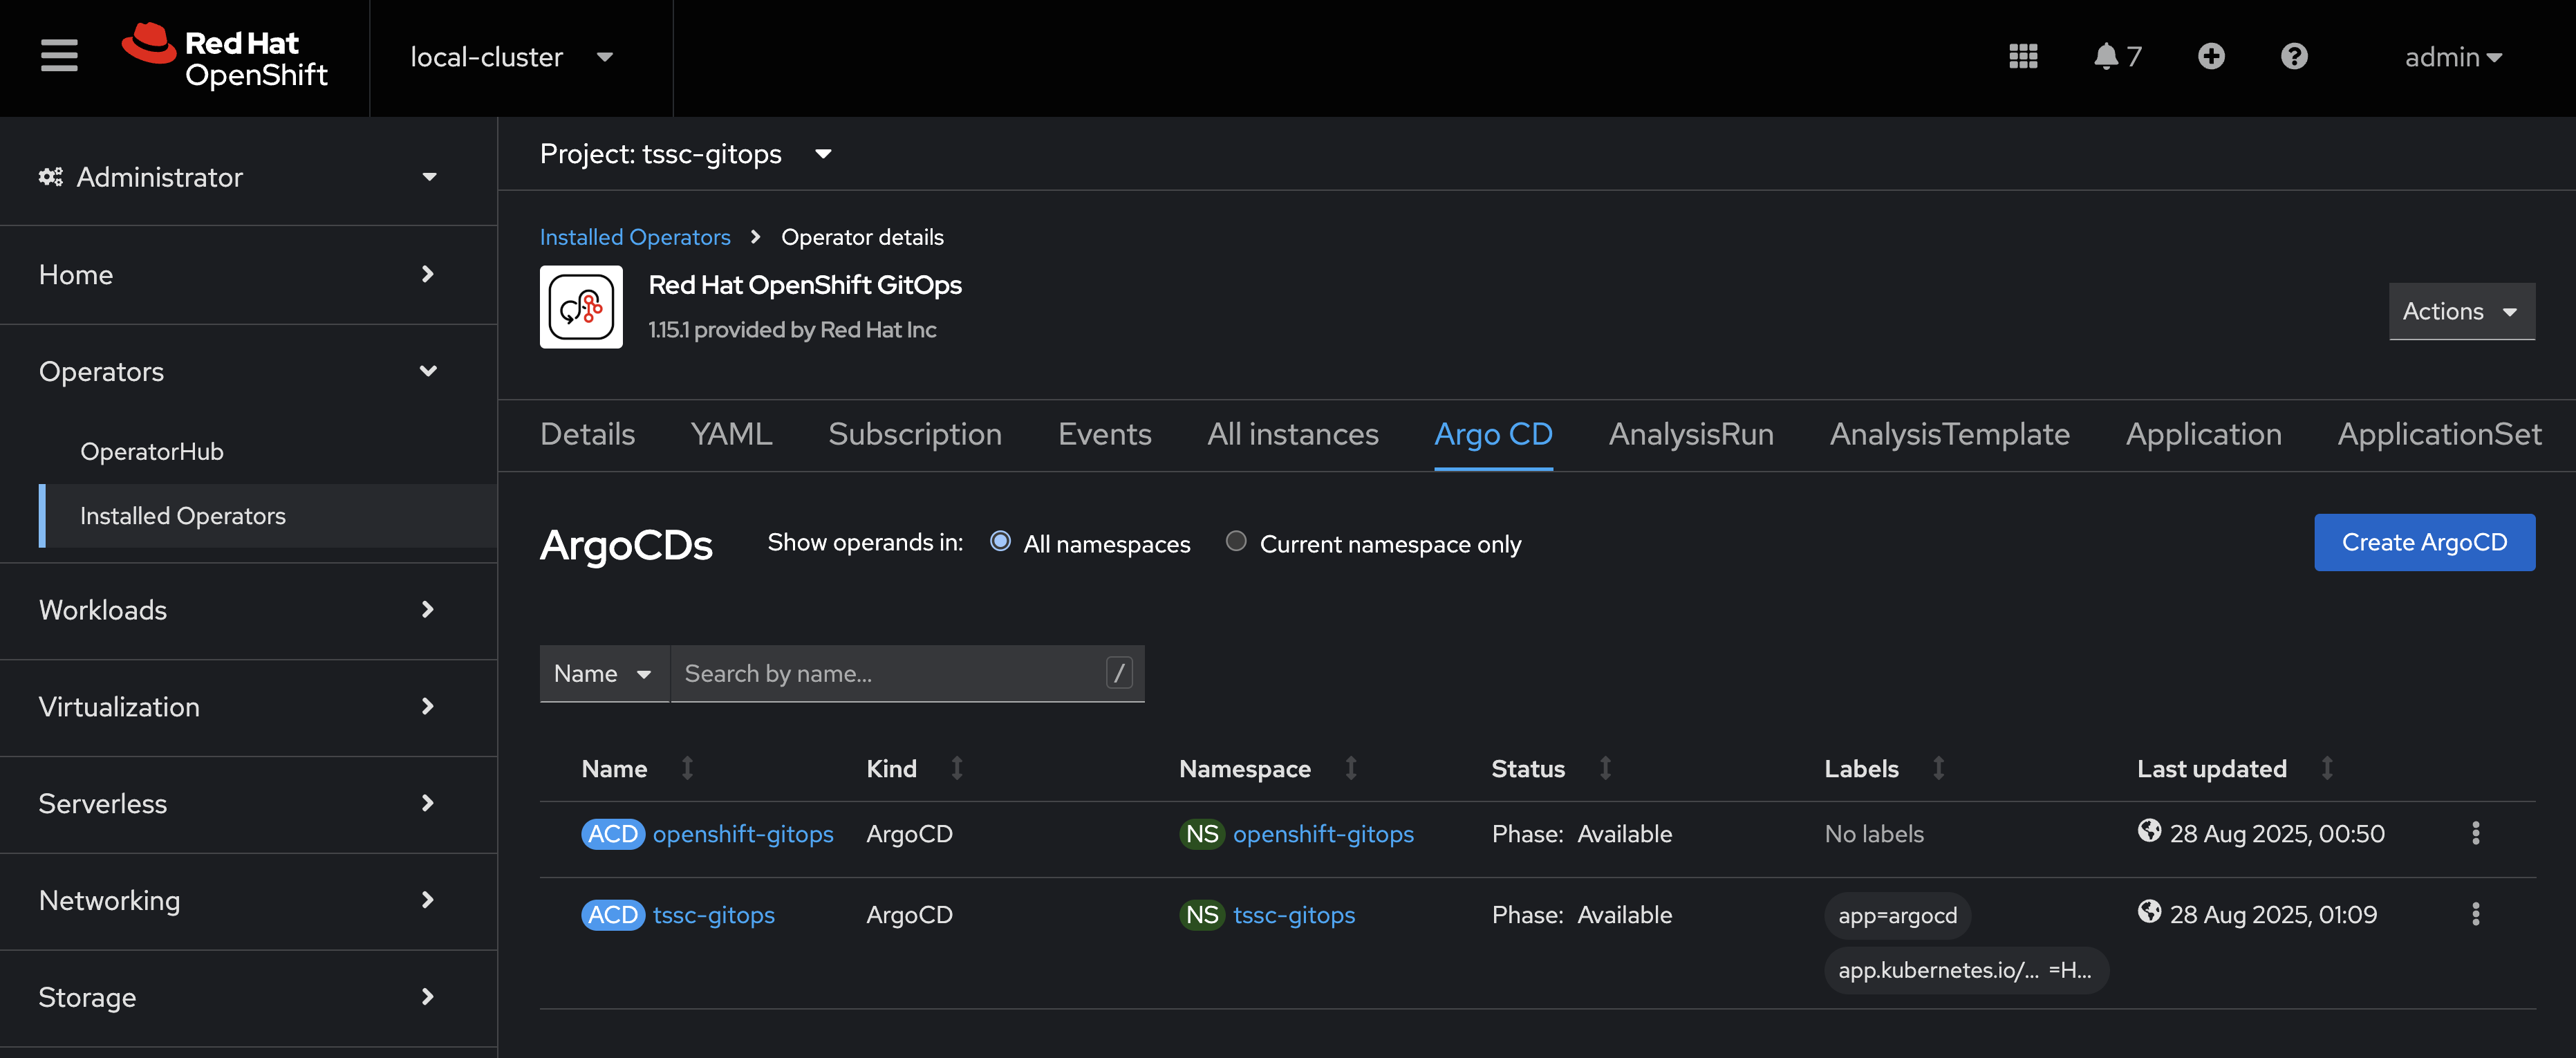
Task: Click the Red Hat OpenShift logo
Action: (225, 57)
